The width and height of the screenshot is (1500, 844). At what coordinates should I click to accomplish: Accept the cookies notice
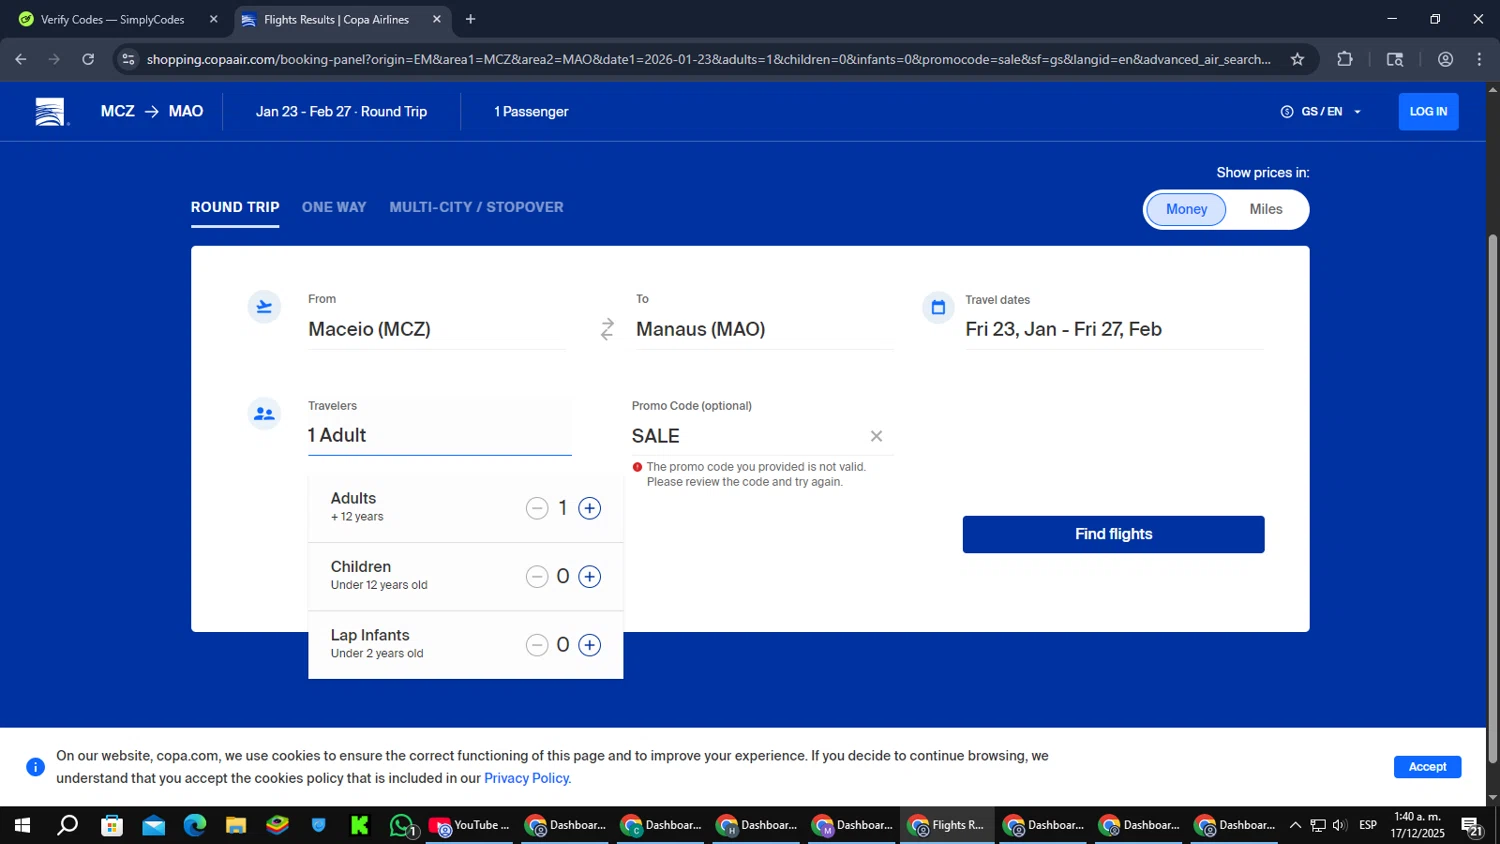pyautogui.click(x=1427, y=767)
